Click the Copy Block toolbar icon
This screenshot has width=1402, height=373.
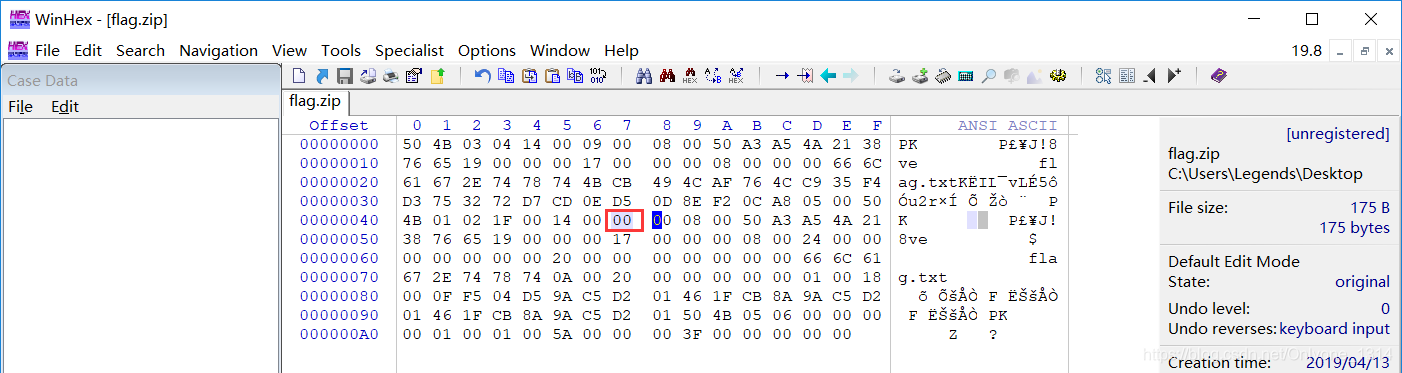pos(505,75)
